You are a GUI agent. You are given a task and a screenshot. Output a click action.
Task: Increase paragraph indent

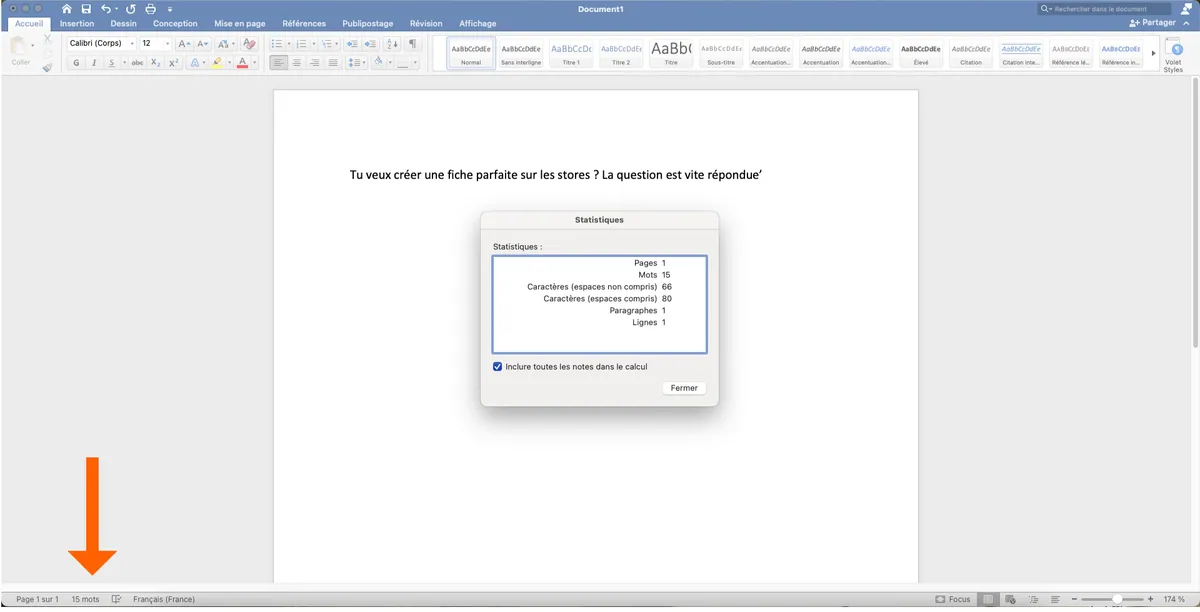tap(370, 44)
